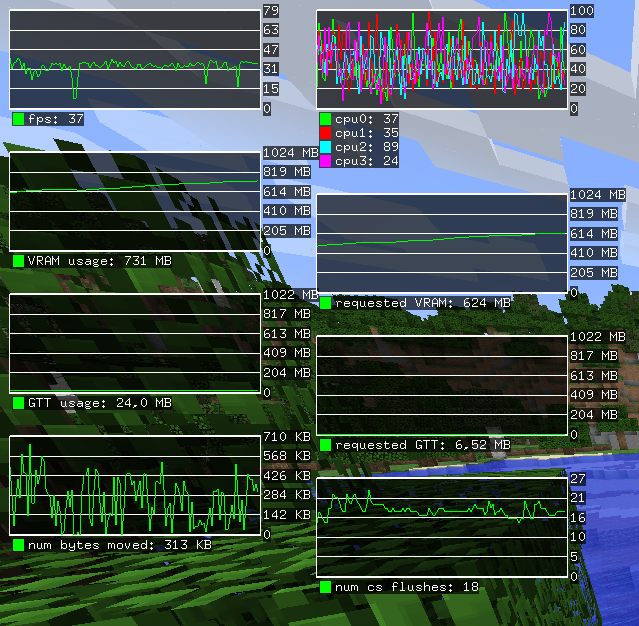This screenshot has height=626, width=639.
Task: Click the num cs flushes graph
Action: [x=441, y=527]
